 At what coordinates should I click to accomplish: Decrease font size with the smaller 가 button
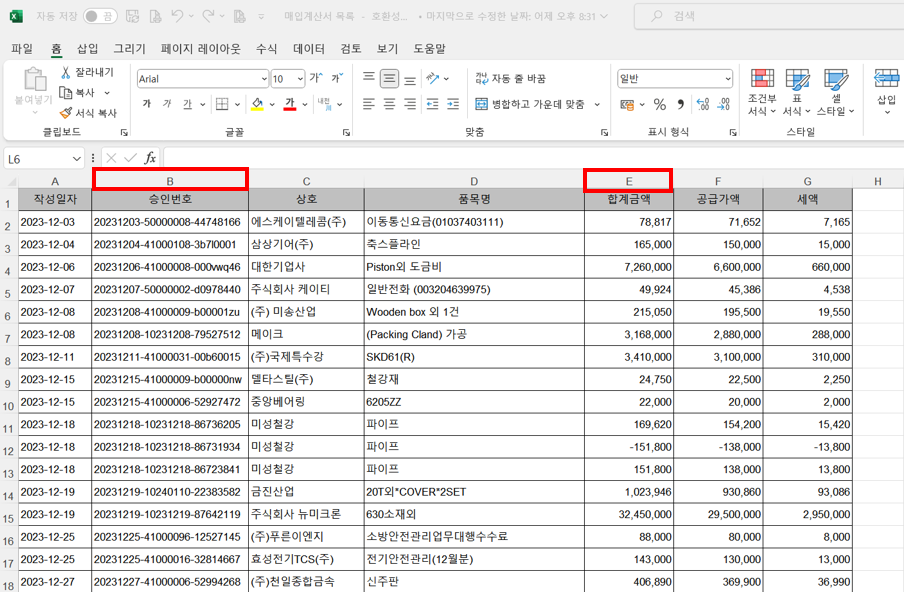[337, 77]
